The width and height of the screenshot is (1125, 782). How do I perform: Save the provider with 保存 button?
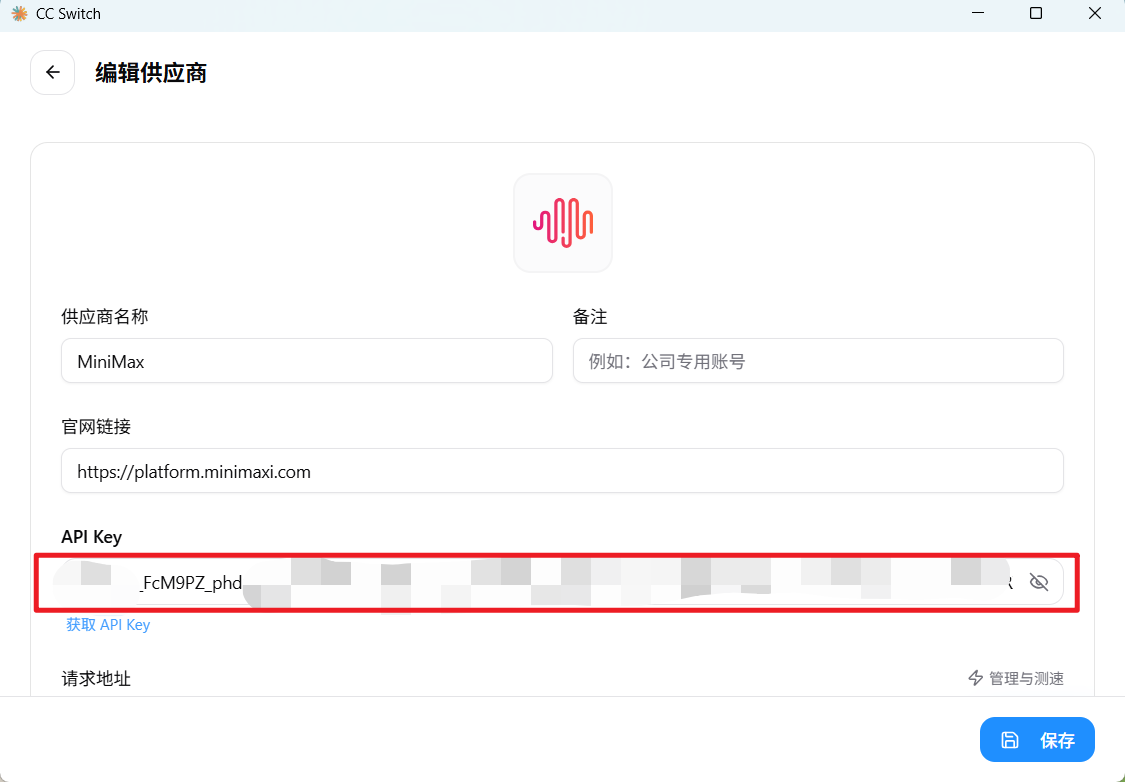[x=1037, y=740]
